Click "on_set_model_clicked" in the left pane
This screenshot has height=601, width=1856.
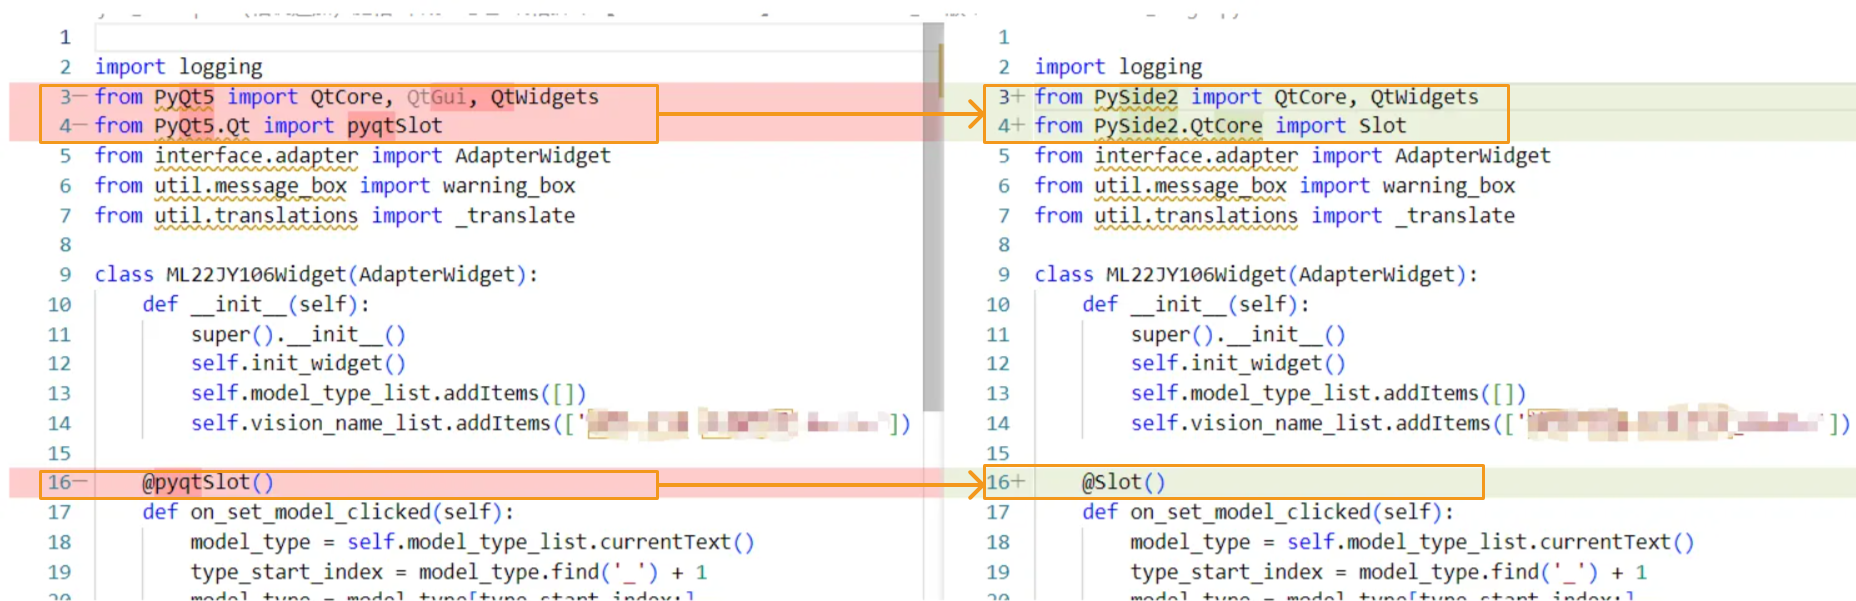click(311, 513)
